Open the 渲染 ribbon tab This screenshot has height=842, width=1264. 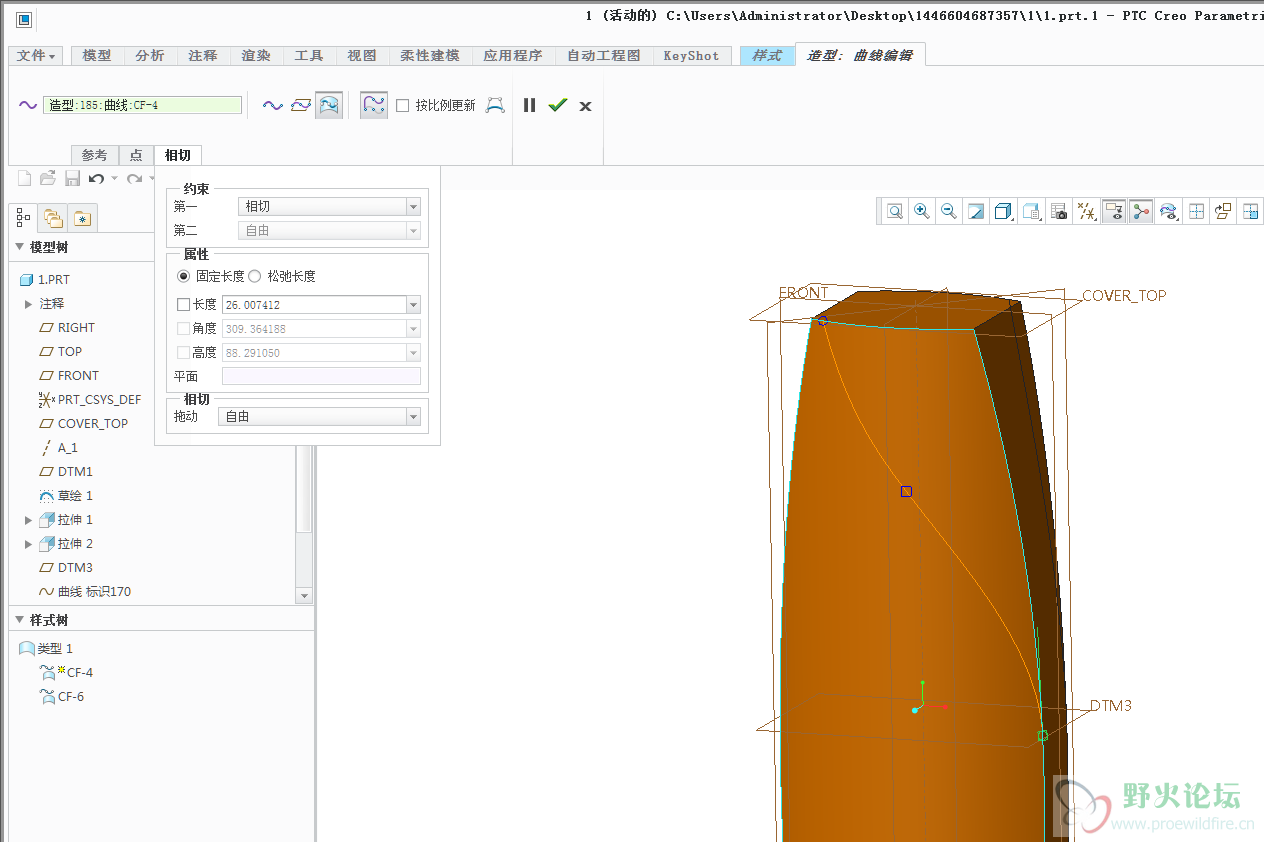pos(256,56)
